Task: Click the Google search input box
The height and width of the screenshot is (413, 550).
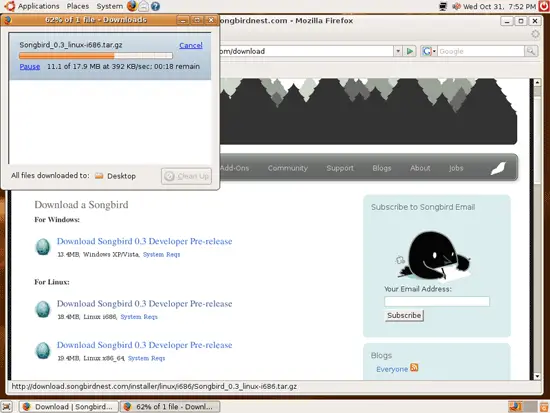Action: point(481,51)
